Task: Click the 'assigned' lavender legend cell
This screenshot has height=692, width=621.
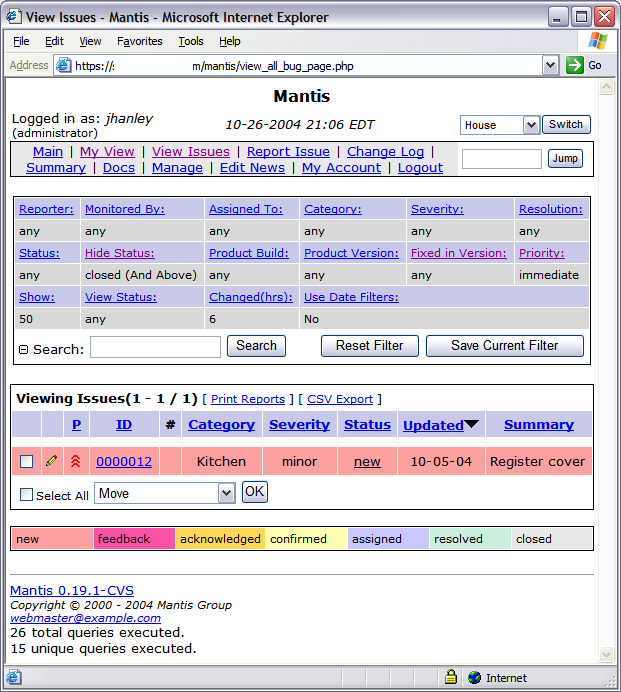Action: [x=388, y=538]
